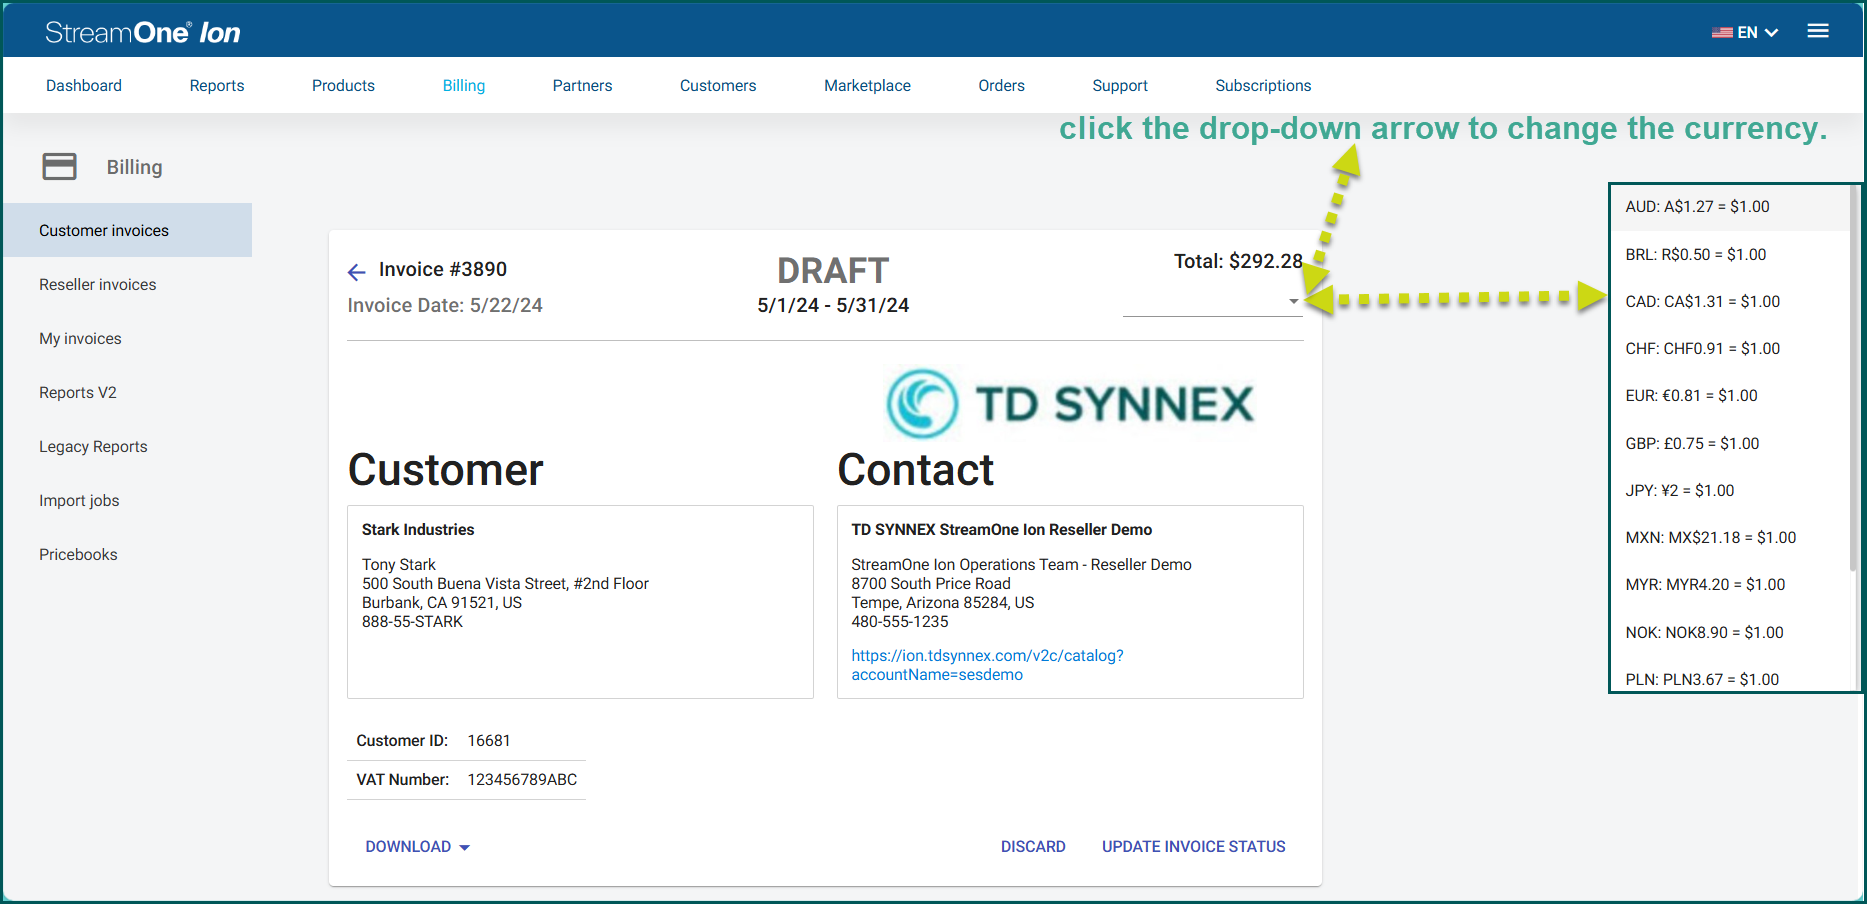The height and width of the screenshot is (904, 1867).
Task: Click the currency list scrollbar
Action: tap(1854, 380)
